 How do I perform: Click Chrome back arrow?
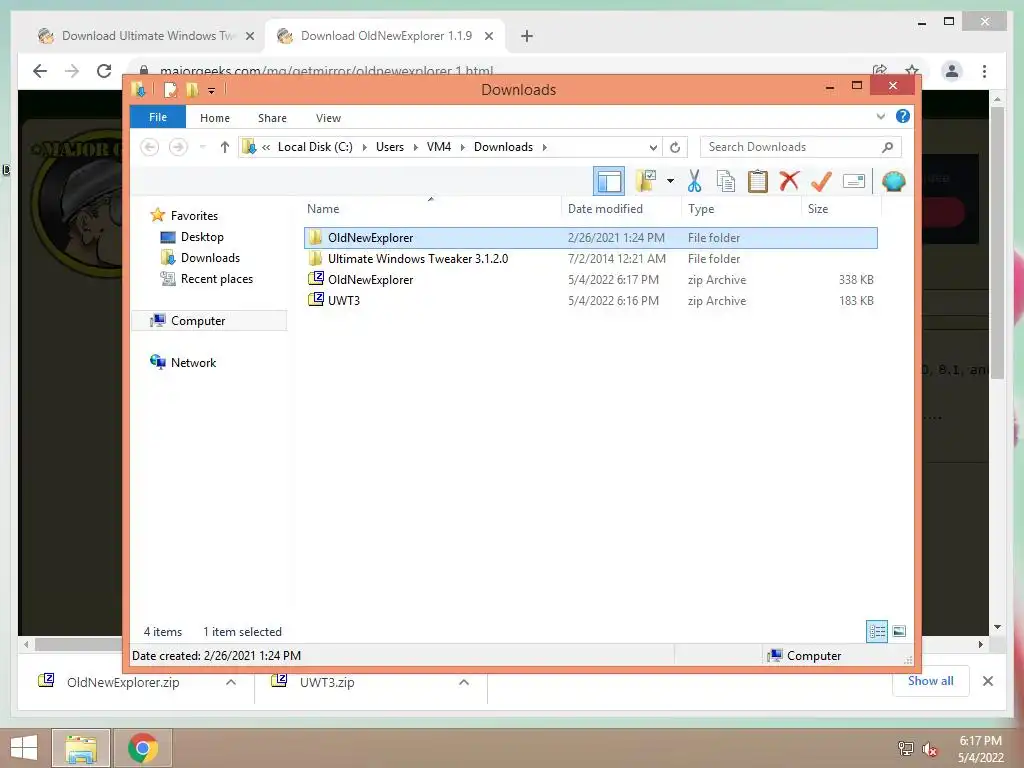tap(40, 71)
